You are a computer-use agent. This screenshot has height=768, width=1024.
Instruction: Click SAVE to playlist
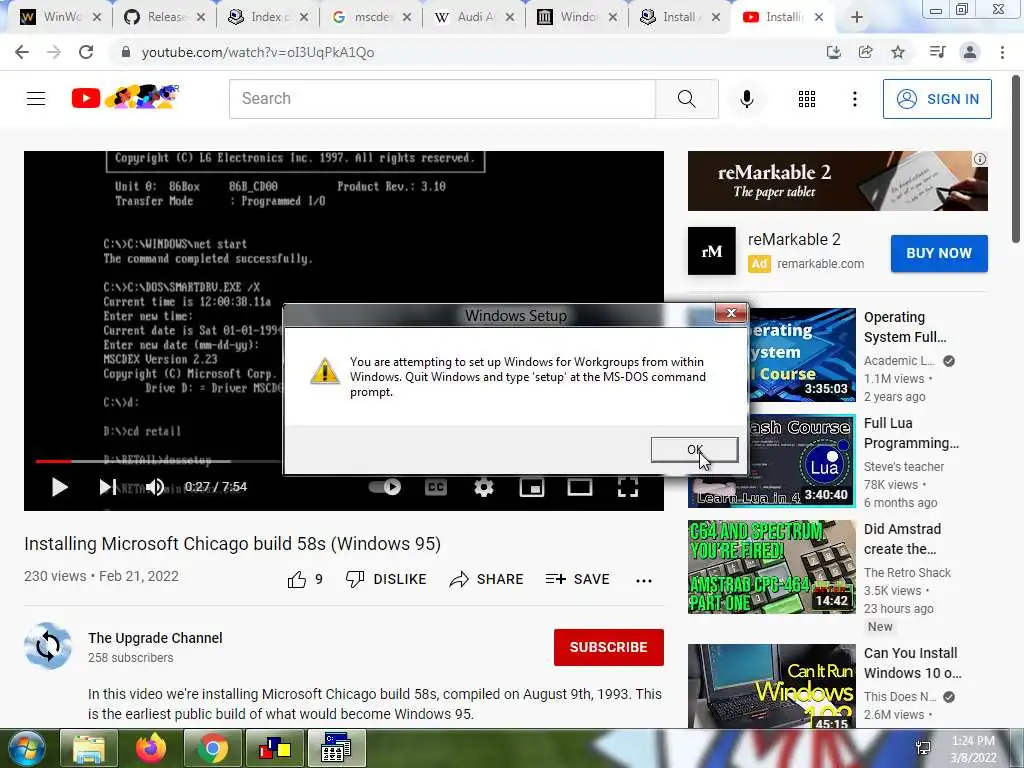pyautogui.click(x=577, y=579)
